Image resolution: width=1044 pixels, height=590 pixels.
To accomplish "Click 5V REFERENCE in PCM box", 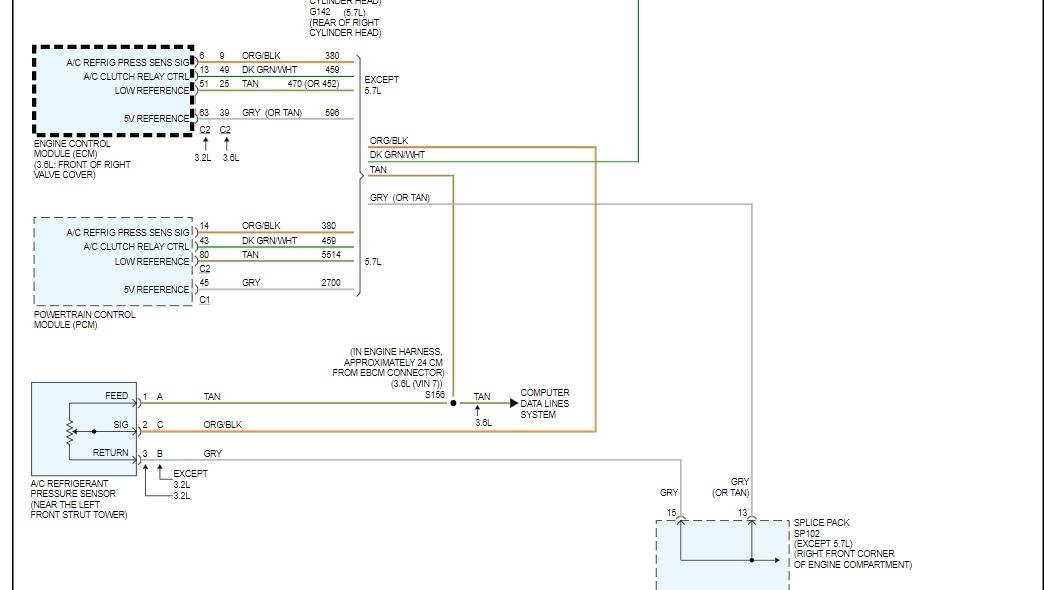I will click(x=156, y=290).
